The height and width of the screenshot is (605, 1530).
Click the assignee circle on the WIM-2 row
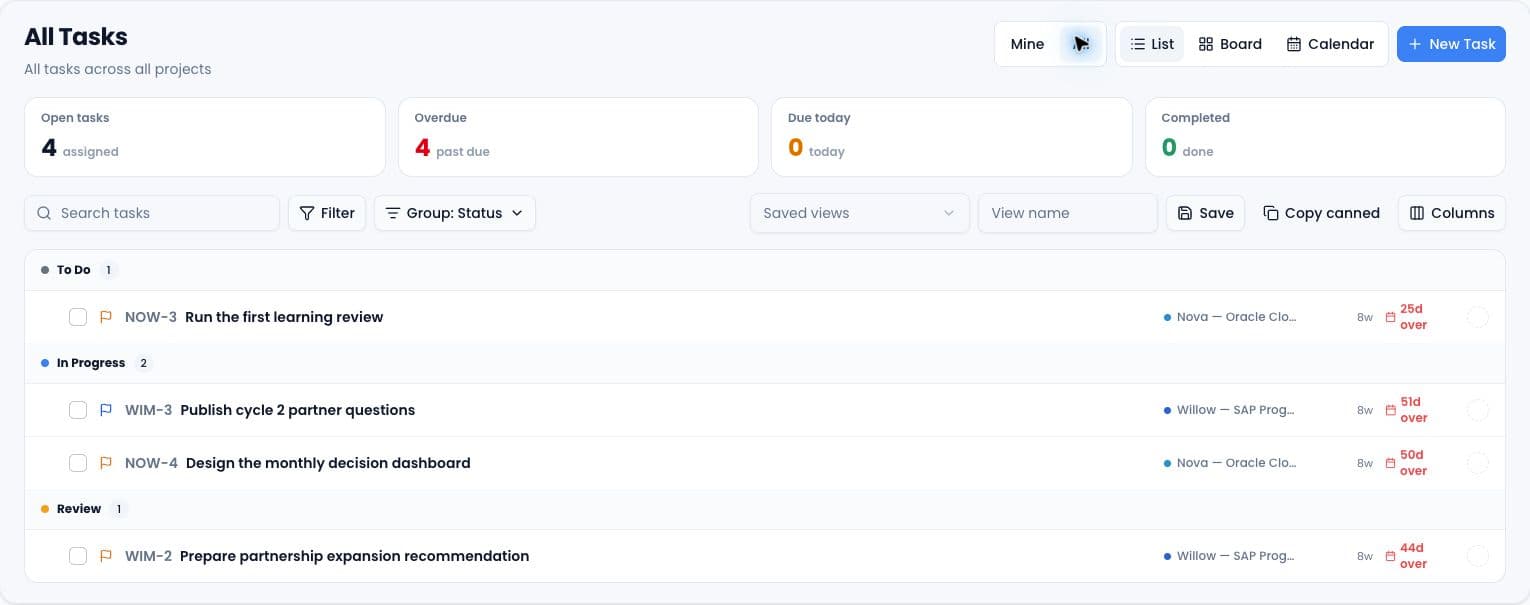(1477, 556)
